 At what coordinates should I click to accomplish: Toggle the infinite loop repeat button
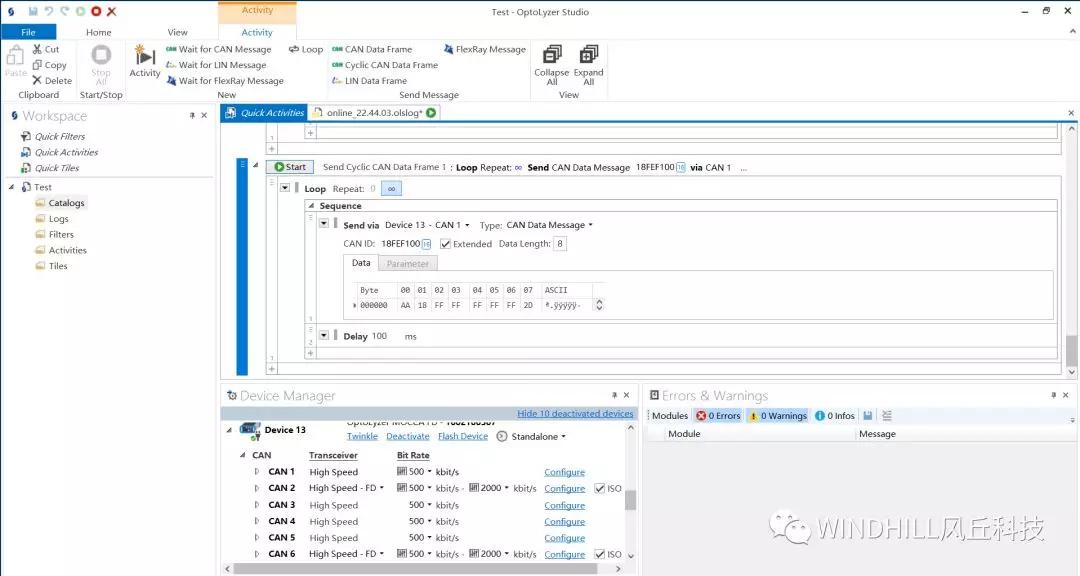391,188
